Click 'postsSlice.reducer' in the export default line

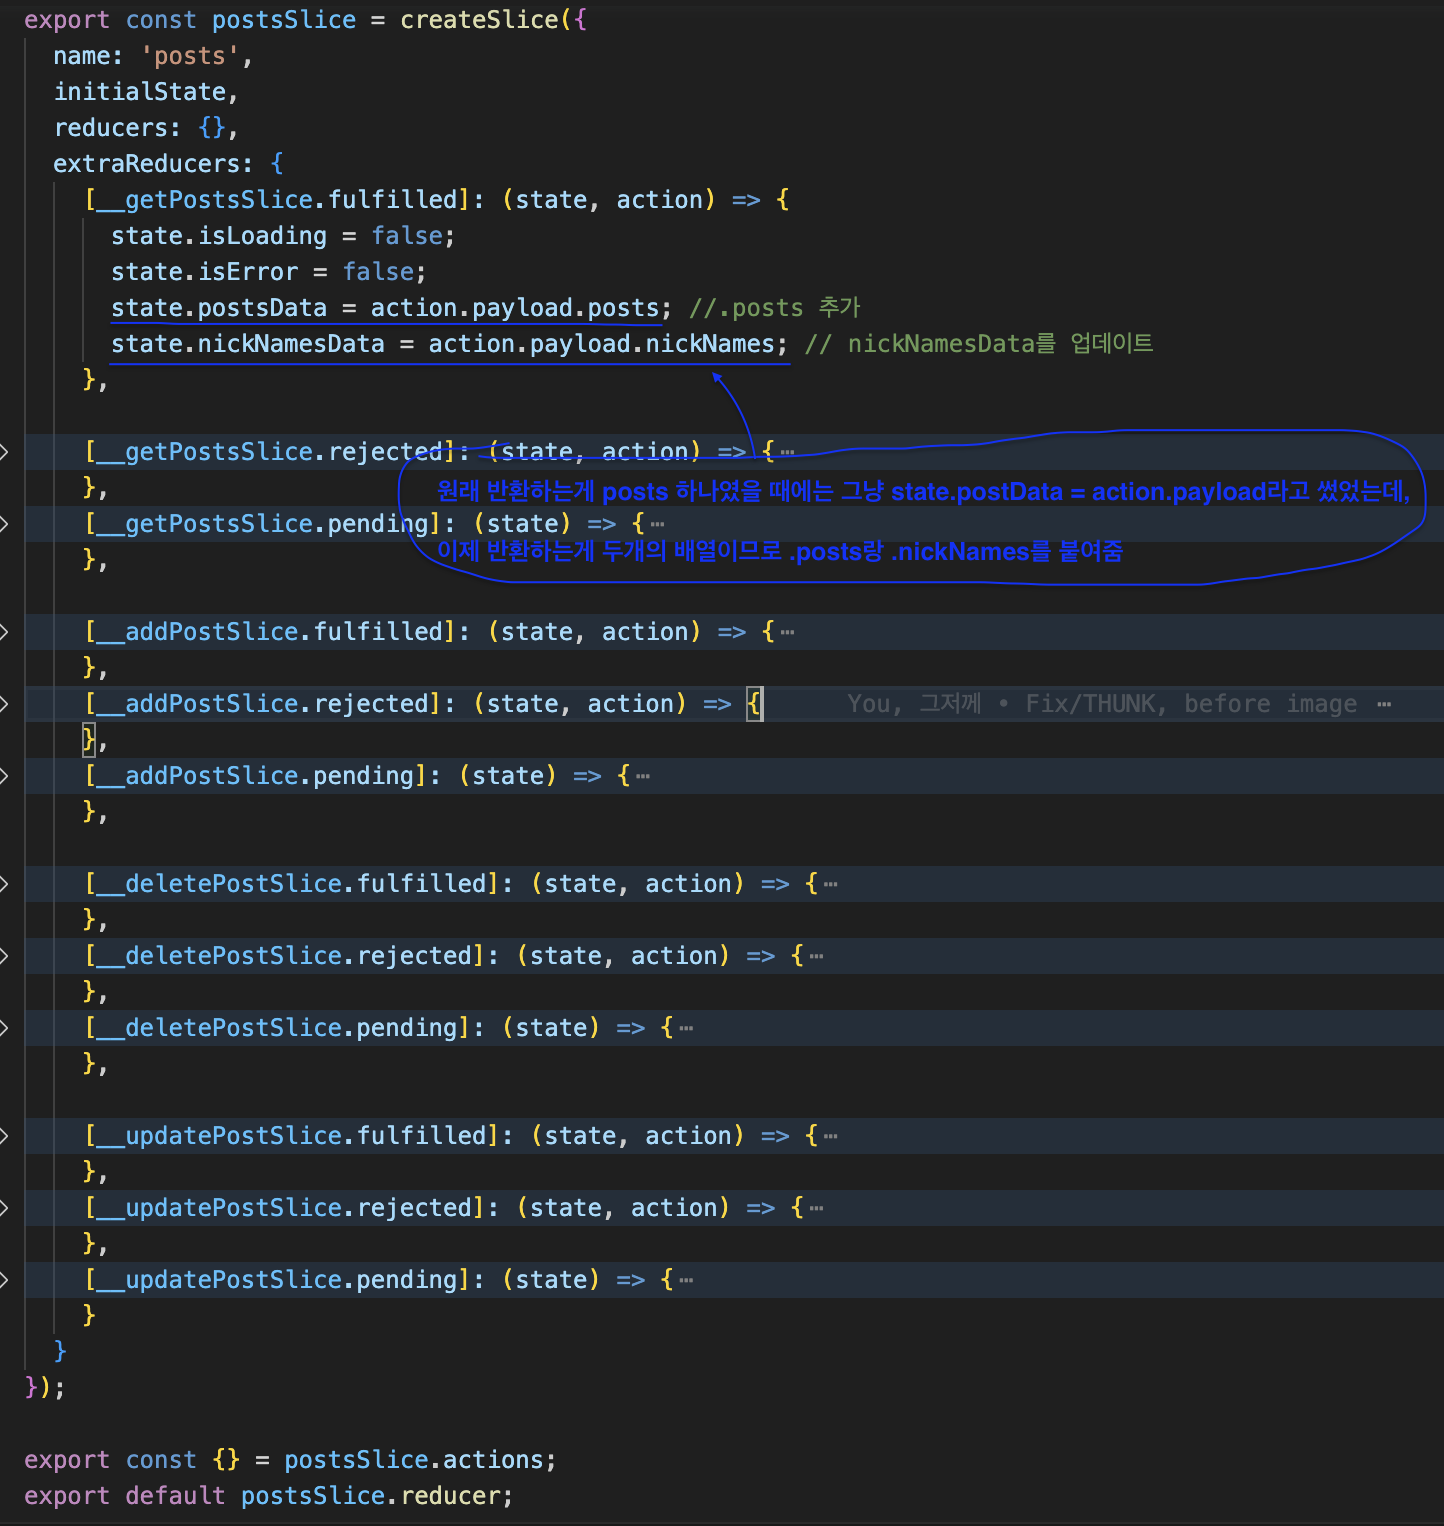pos(370,1496)
